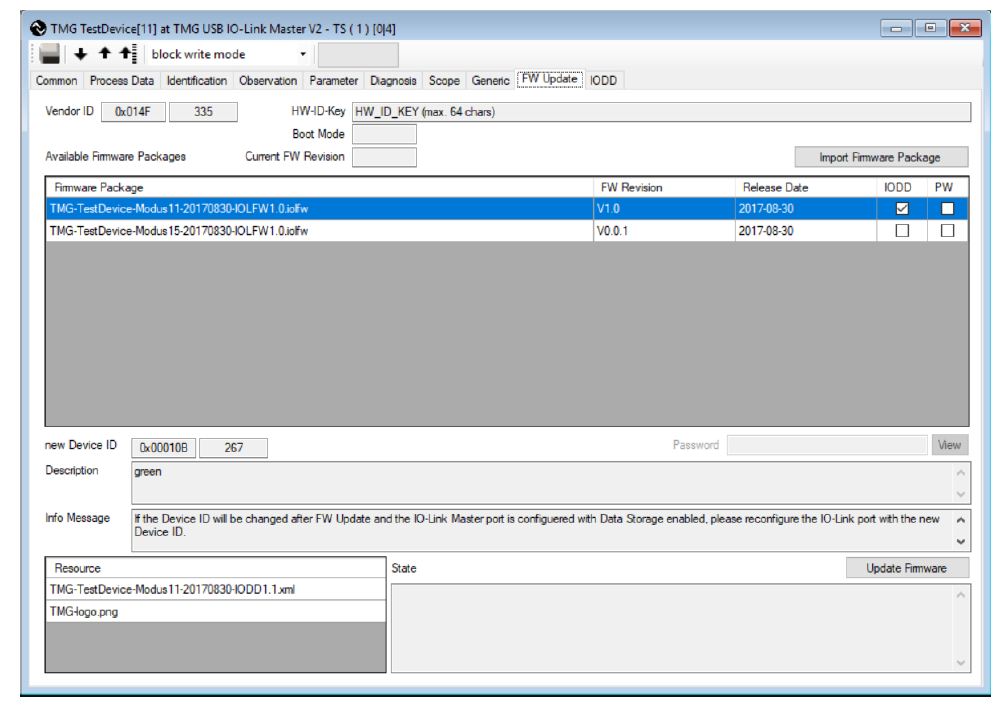
Task: Click Import Firmware Package button
Action: (880, 157)
